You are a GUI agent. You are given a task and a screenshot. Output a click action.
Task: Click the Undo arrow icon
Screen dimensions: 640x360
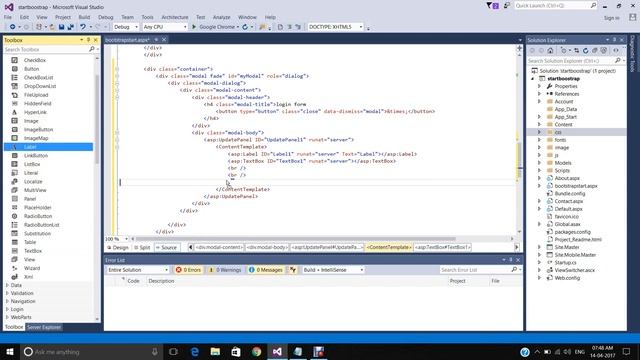[x=83, y=27]
